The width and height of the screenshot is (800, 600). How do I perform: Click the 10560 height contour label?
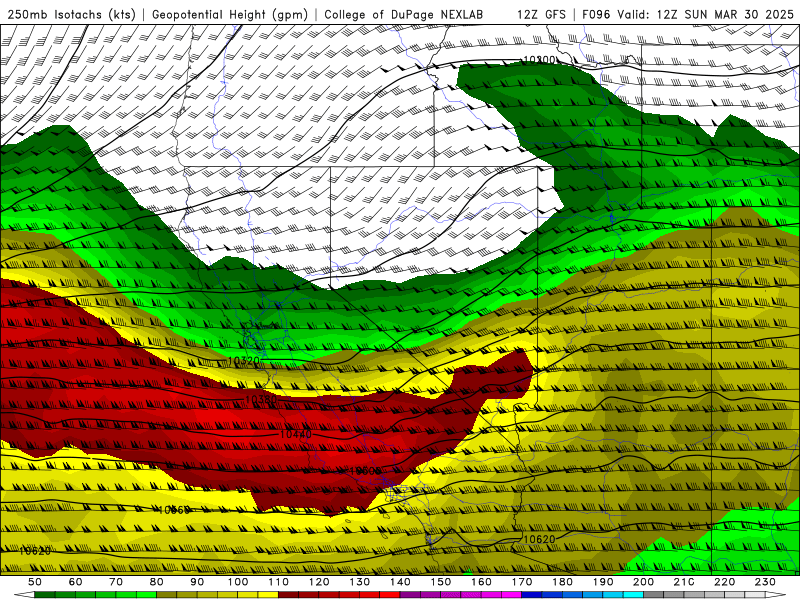[173, 510]
